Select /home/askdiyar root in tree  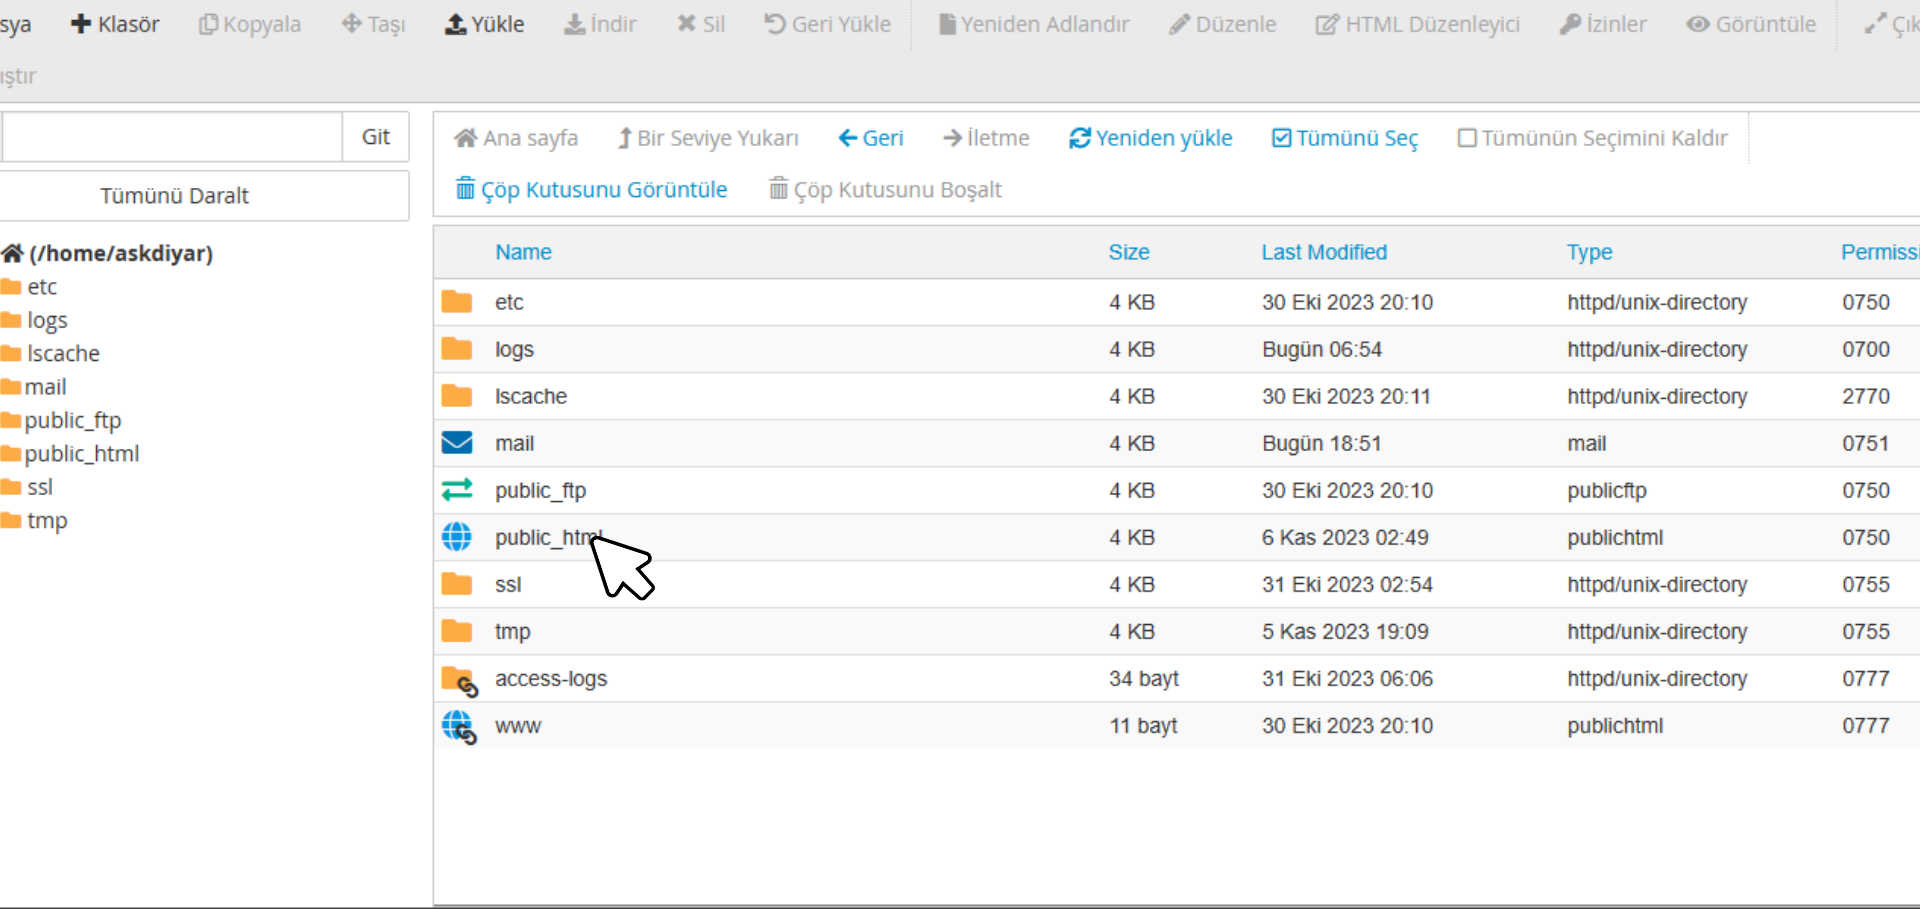[x=108, y=253]
